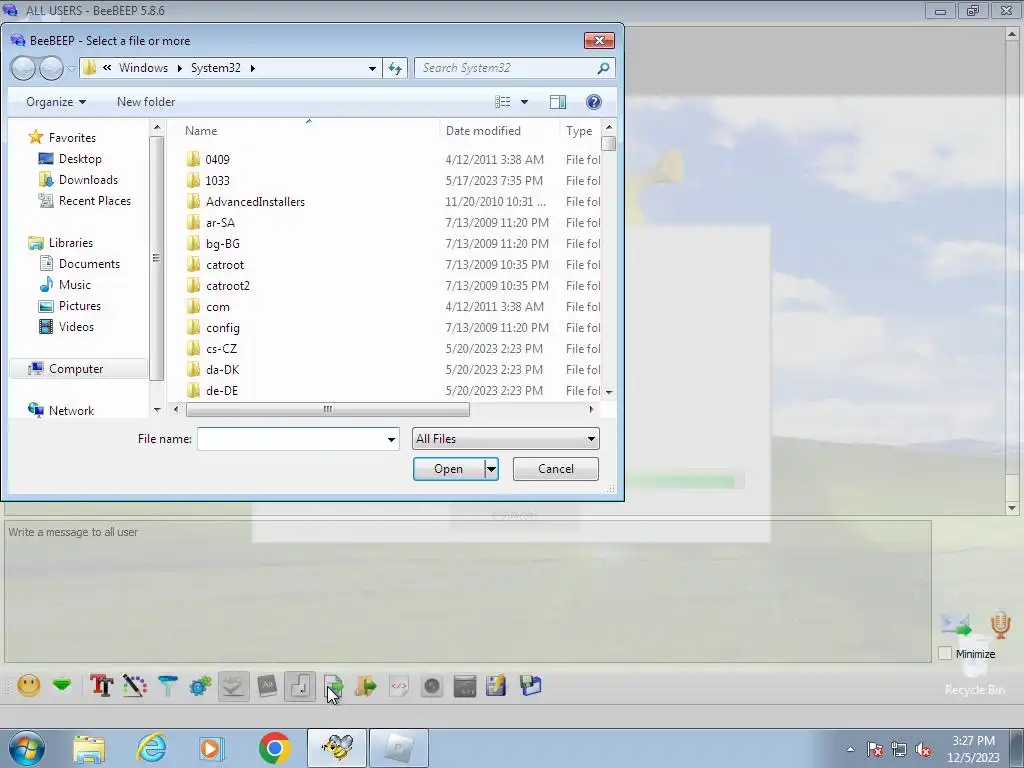1024x768 pixels.
Task: Click the code snippet icon
Action: pyautogui.click(x=399, y=686)
